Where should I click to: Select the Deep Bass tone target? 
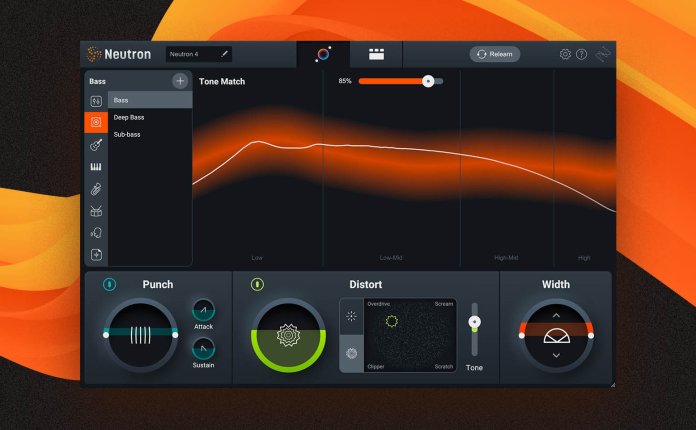(128, 117)
